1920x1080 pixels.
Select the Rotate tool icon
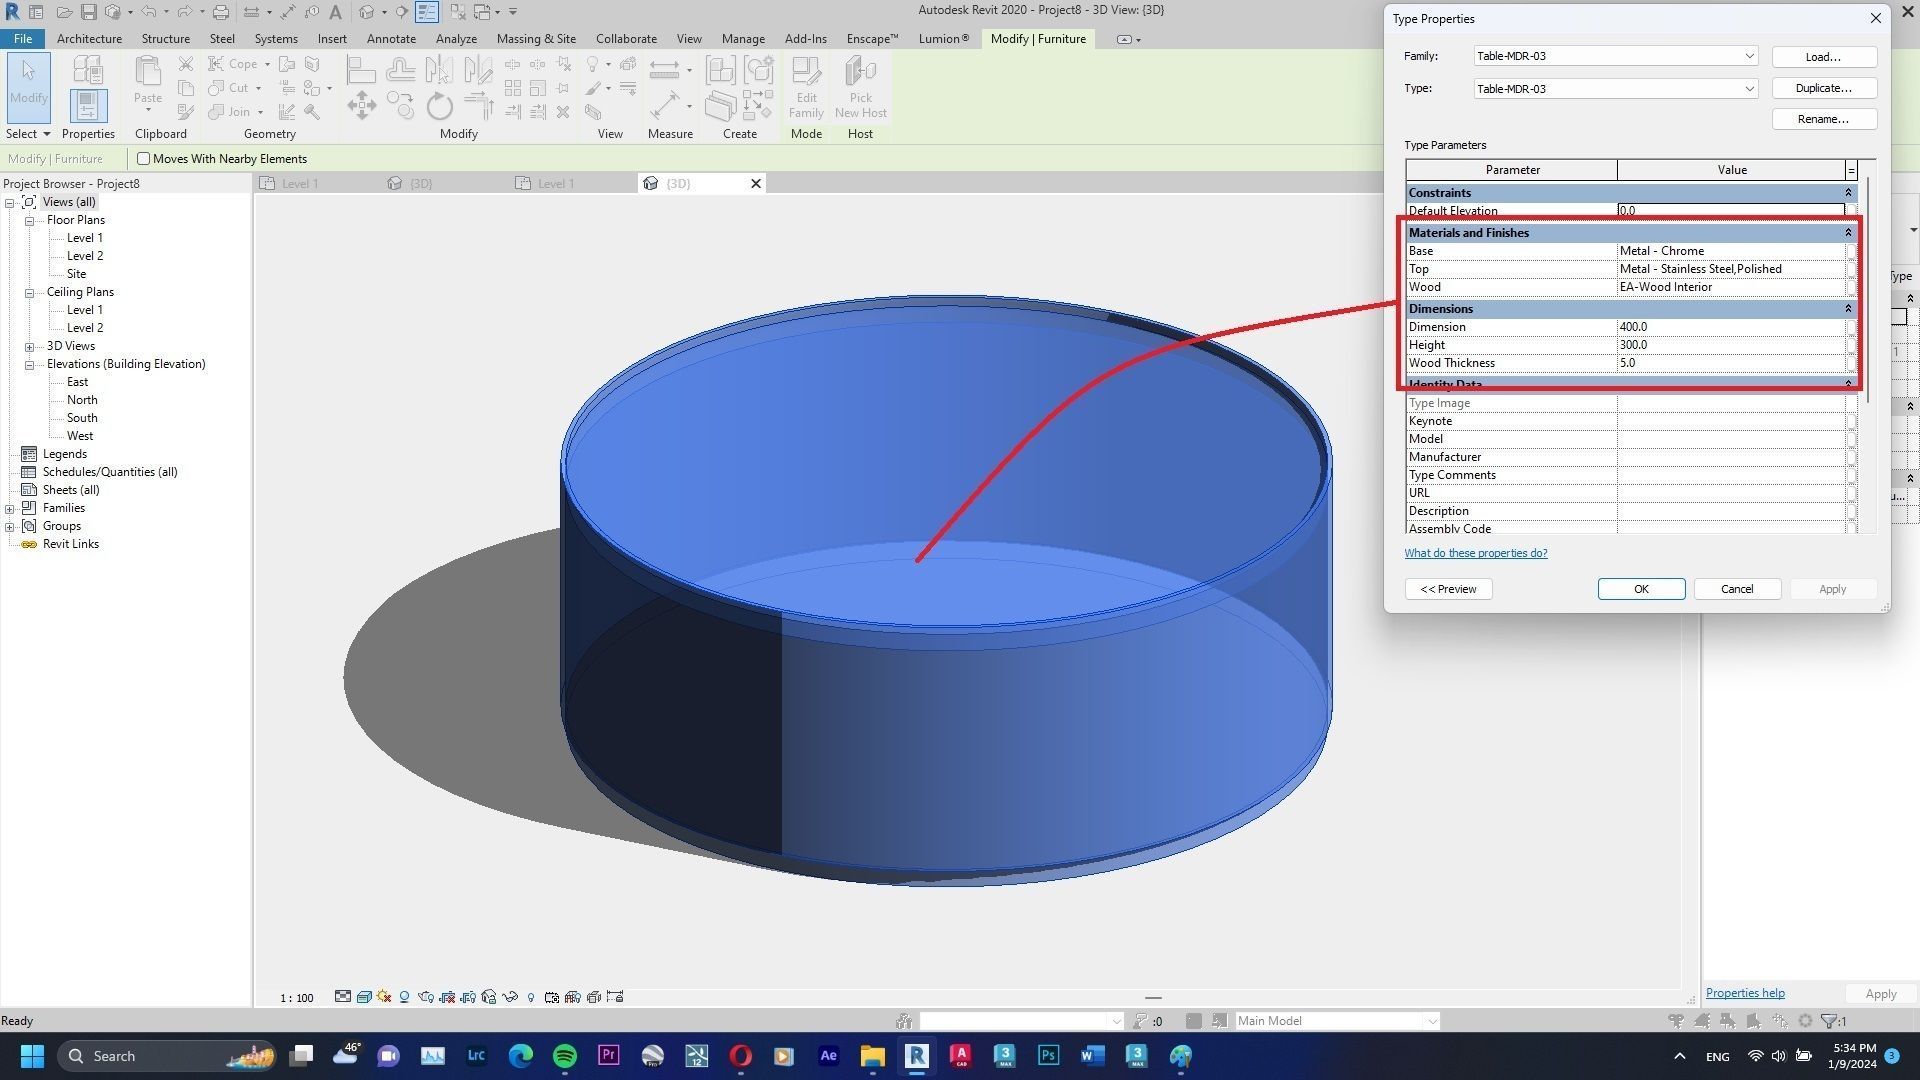[439, 106]
